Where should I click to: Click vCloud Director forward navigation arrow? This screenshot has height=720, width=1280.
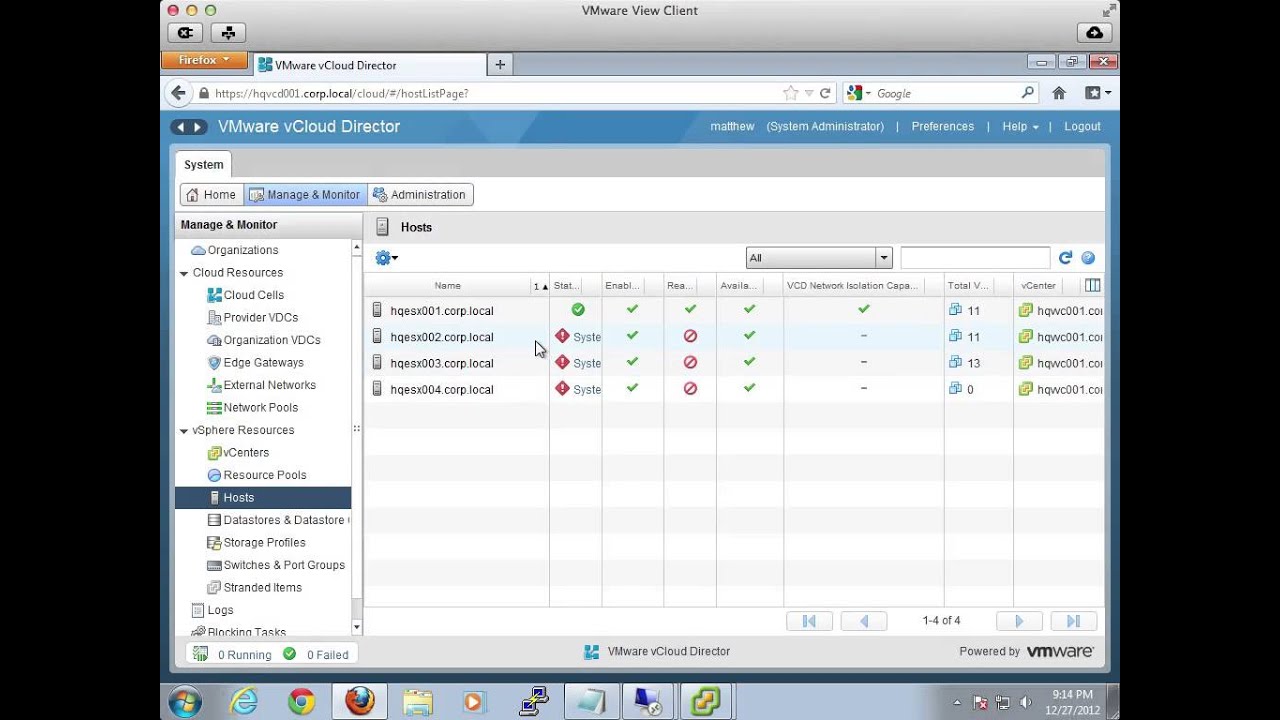point(198,127)
